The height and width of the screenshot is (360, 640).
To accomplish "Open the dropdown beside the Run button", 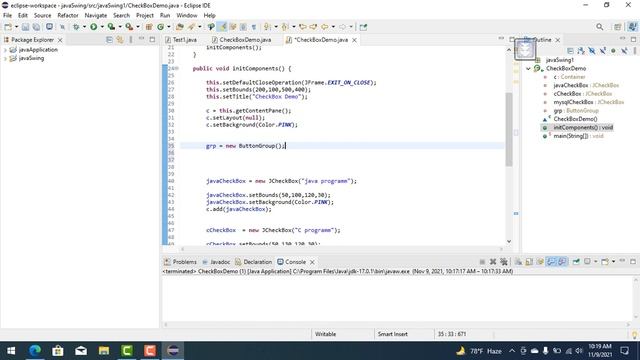I will tap(102, 27).
